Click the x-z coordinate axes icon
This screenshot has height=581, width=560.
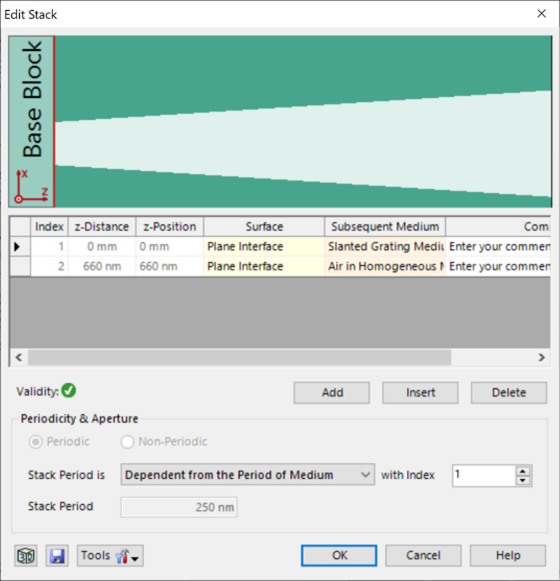pos(31,187)
